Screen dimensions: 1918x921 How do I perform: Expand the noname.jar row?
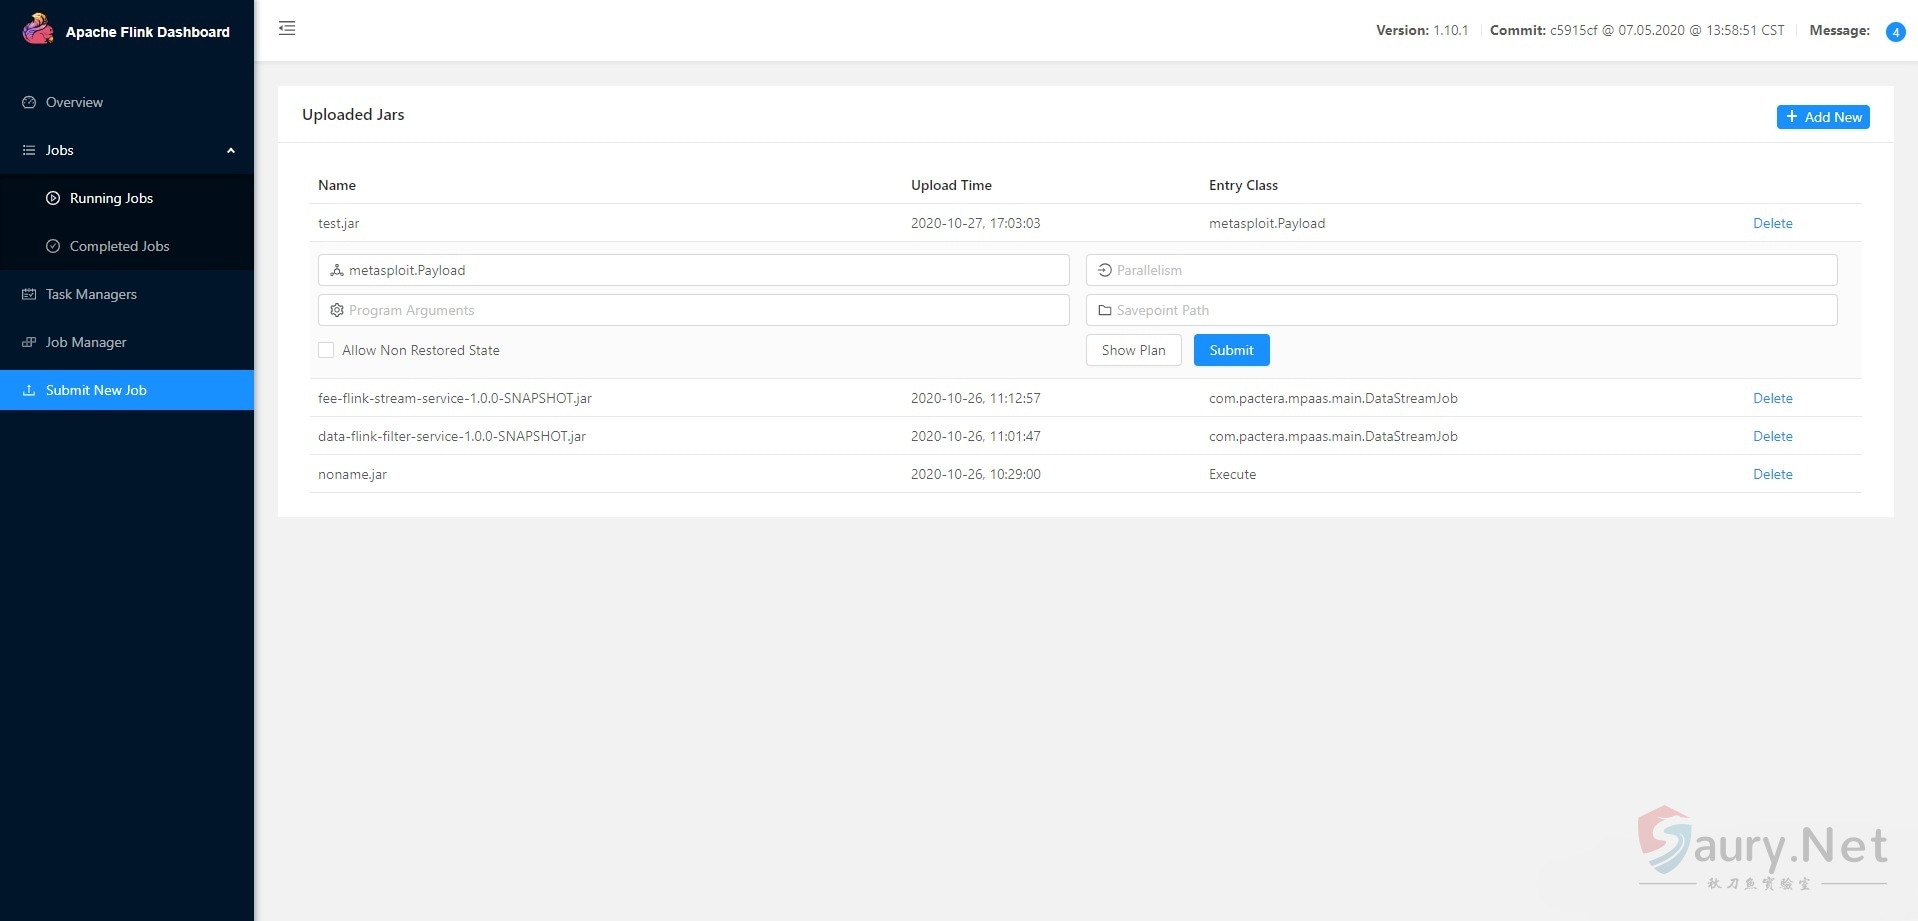(352, 474)
